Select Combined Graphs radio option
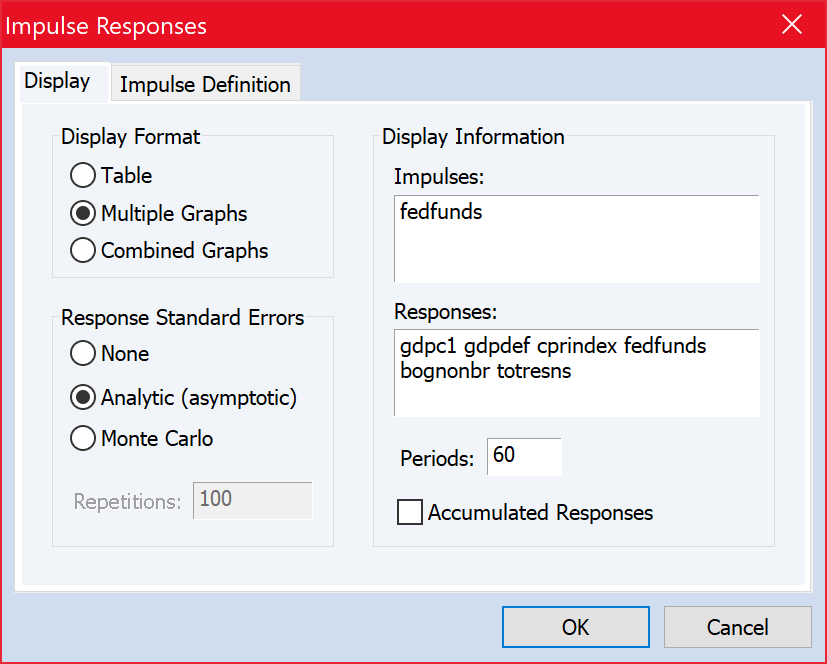Viewport: 827px width, 664px height. 83,250
